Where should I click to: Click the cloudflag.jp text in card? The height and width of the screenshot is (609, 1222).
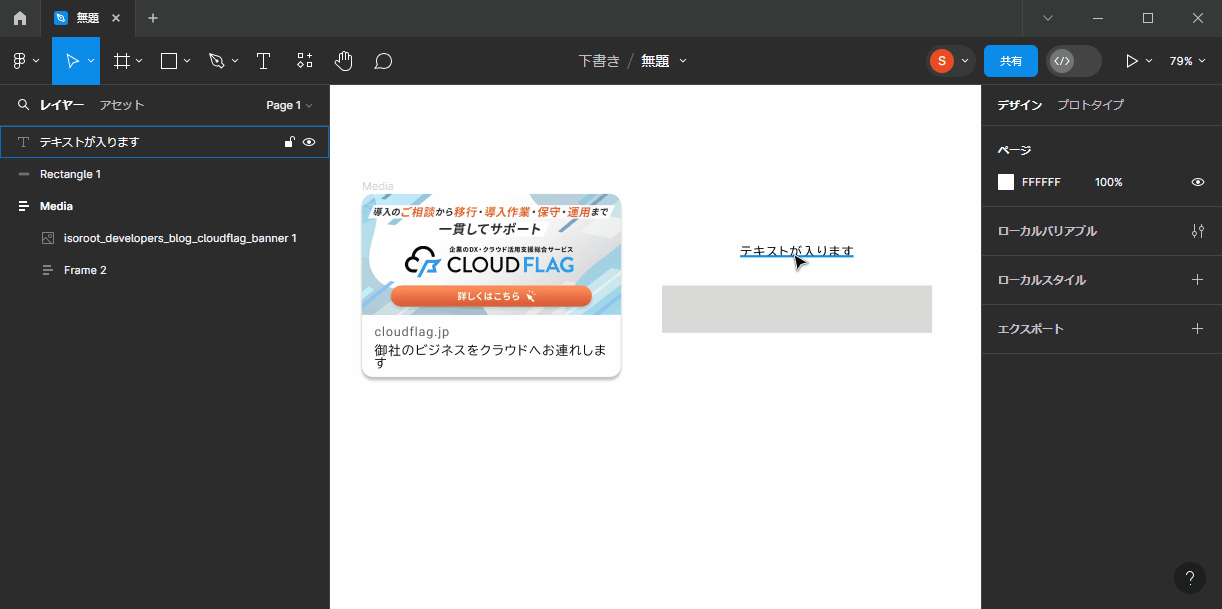pyautogui.click(x=412, y=331)
